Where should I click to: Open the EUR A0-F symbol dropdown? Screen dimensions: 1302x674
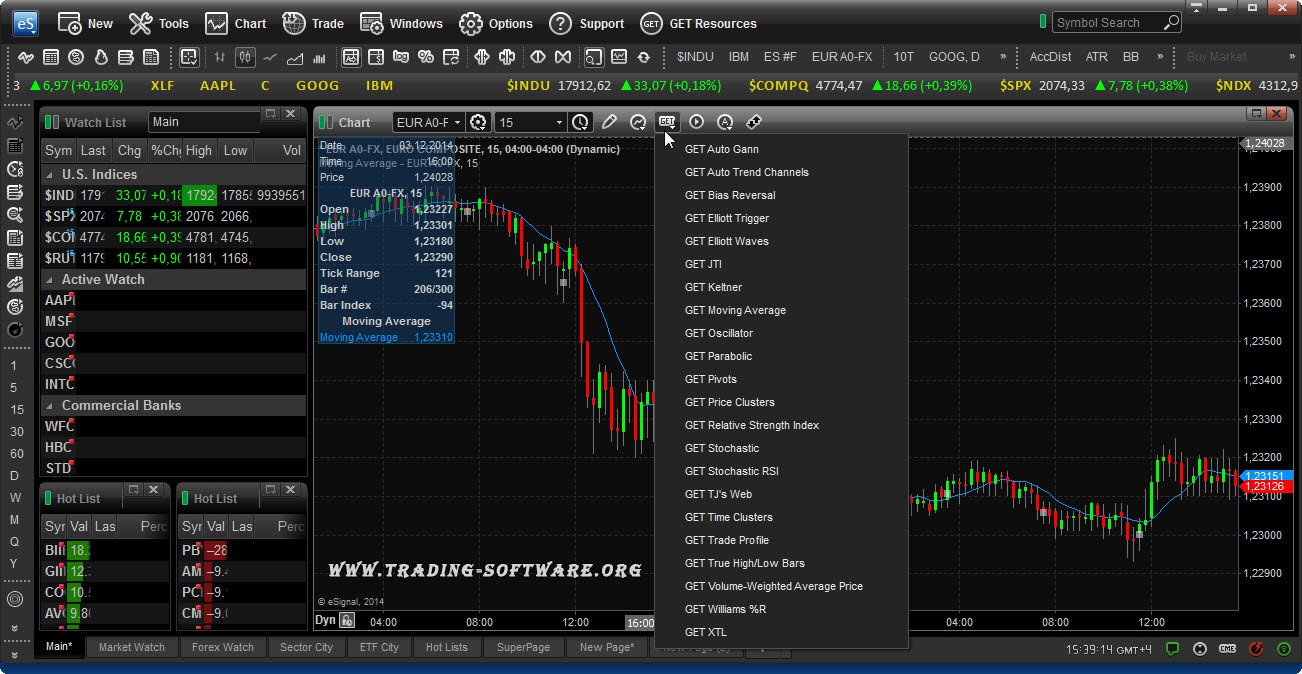[x=428, y=122]
